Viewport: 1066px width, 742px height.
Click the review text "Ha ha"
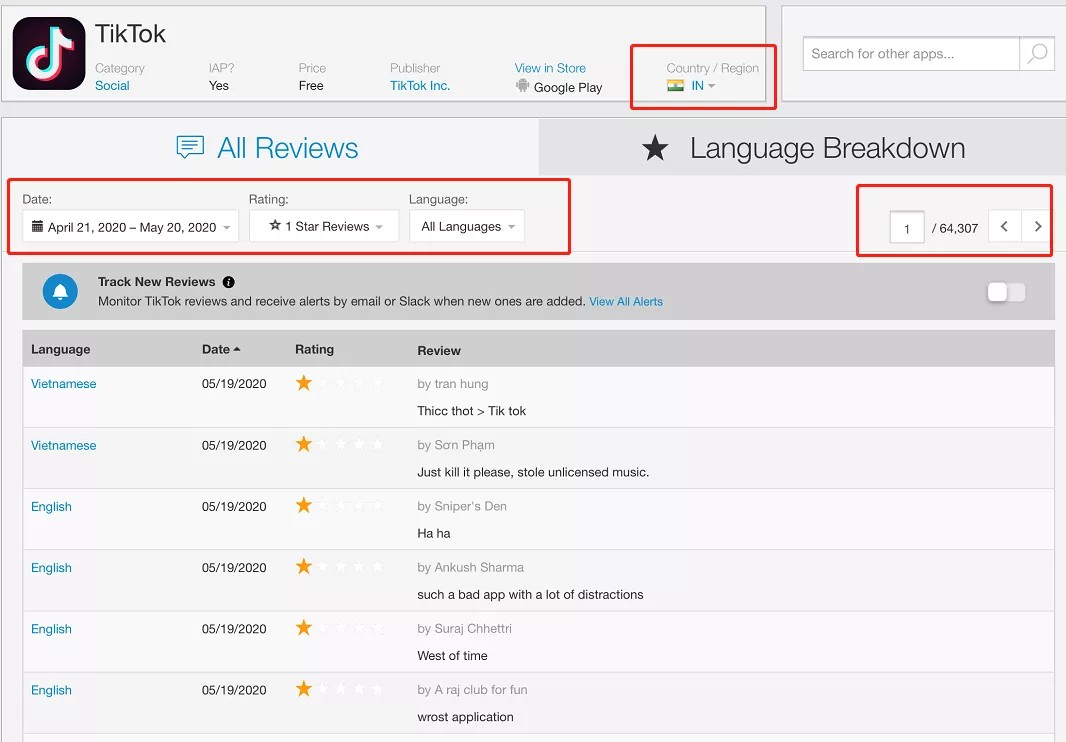tap(434, 533)
